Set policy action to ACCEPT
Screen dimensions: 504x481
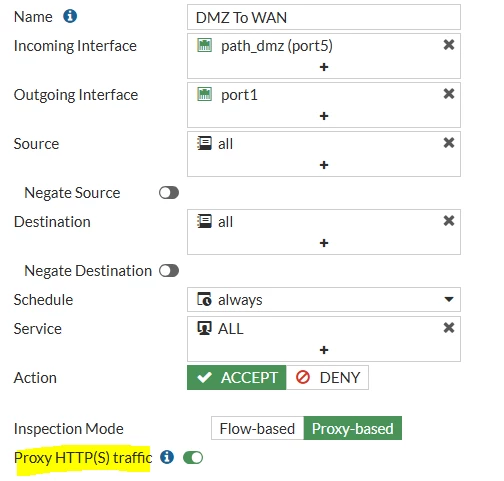tap(237, 378)
